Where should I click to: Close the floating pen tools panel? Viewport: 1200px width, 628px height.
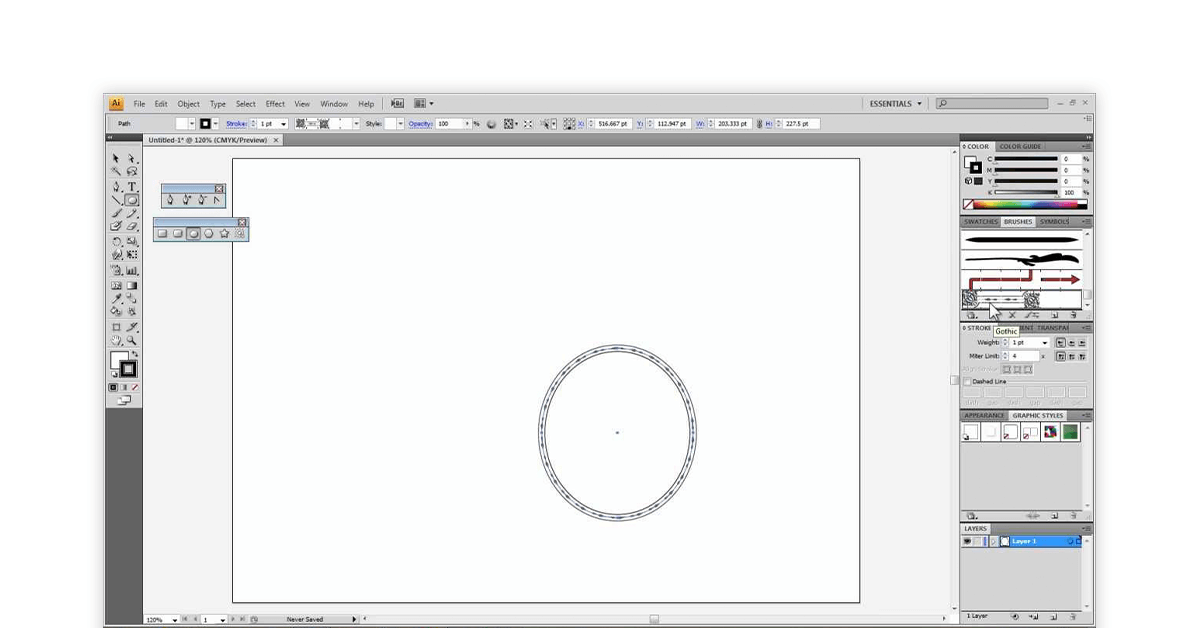click(219, 188)
